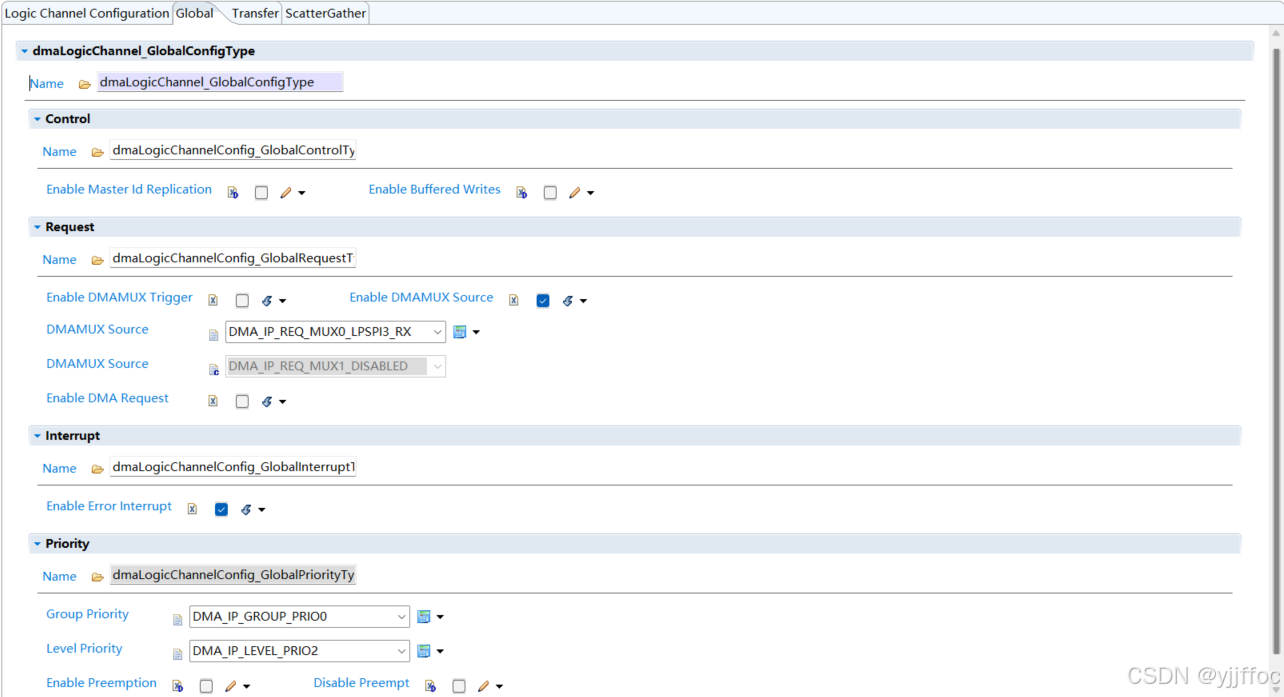
Task: Click the dmaLogicChannel_GlobalConfigType name field
Action: tap(220, 82)
